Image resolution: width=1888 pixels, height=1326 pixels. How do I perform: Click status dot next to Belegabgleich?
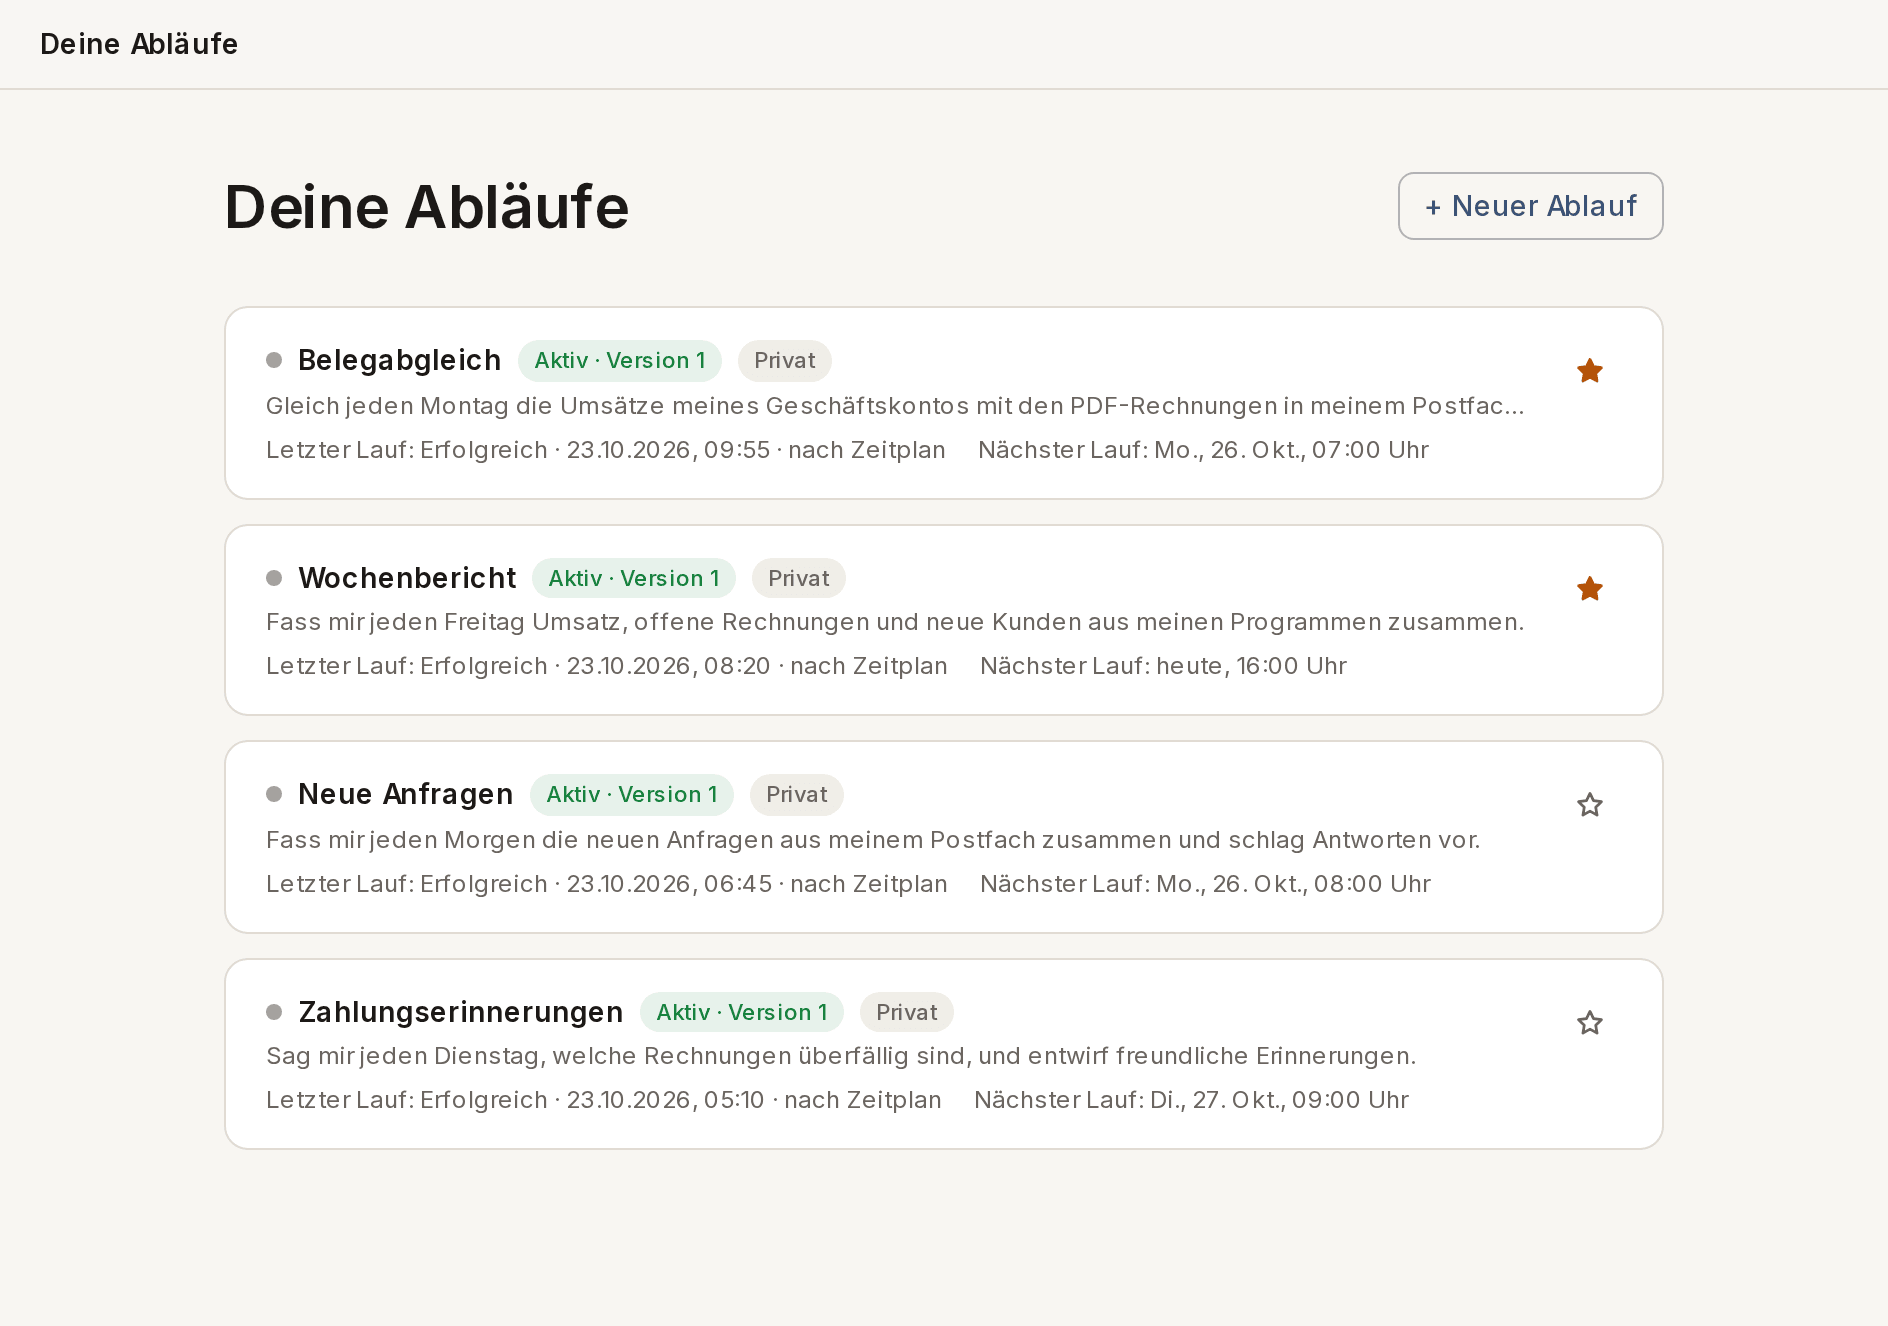tap(274, 360)
